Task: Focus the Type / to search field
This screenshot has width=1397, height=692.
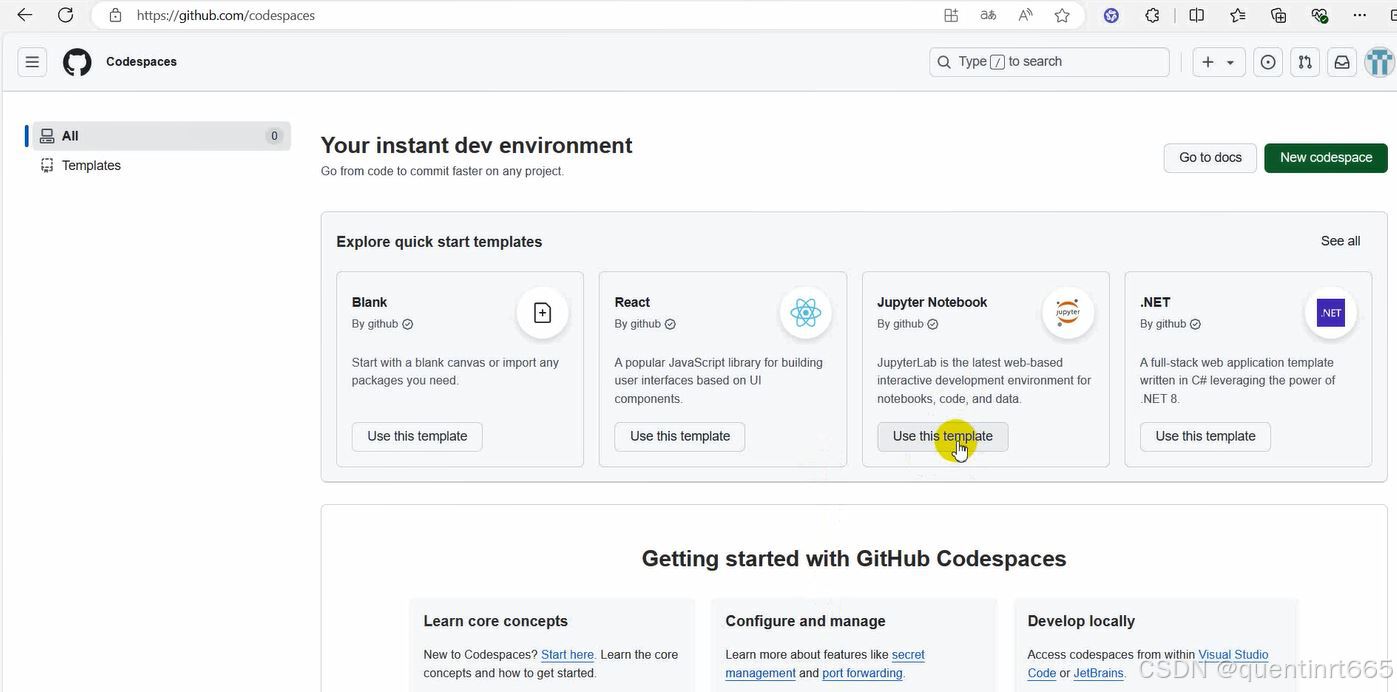Action: 1049,62
